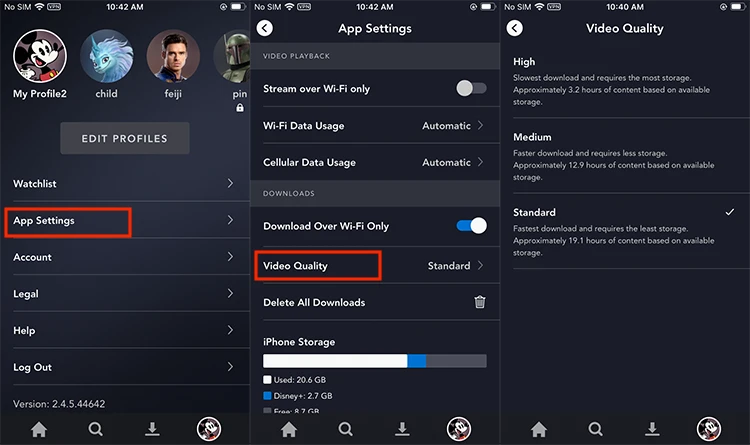Screen dimensions: 750x445
Task: Tap checkmark next to Standard quality
Action: [729, 212]
